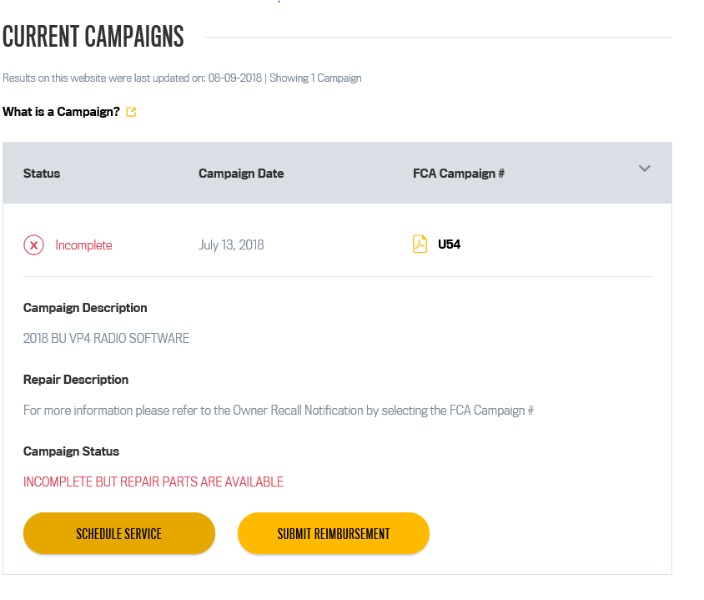Click the external link icon beside What is a Campaign

coord(131,112)
